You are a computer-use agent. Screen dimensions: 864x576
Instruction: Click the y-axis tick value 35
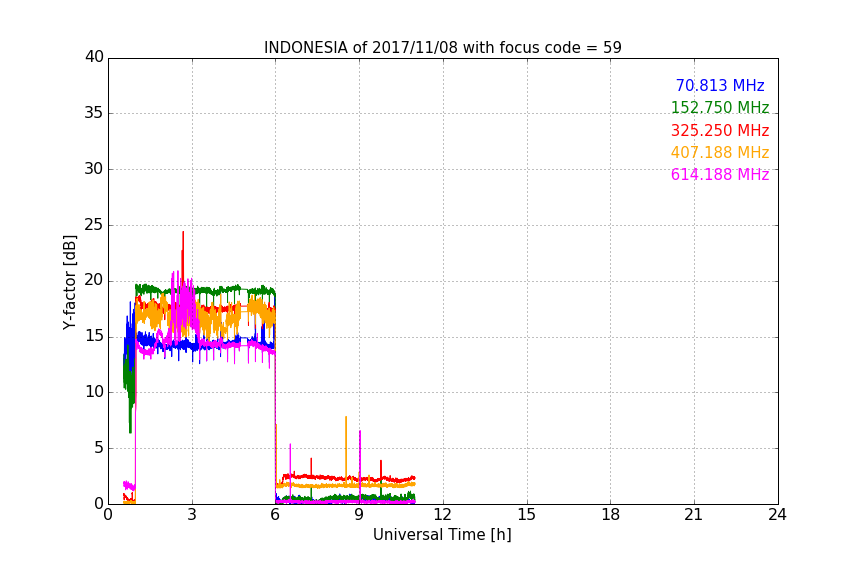pos(94,113)
